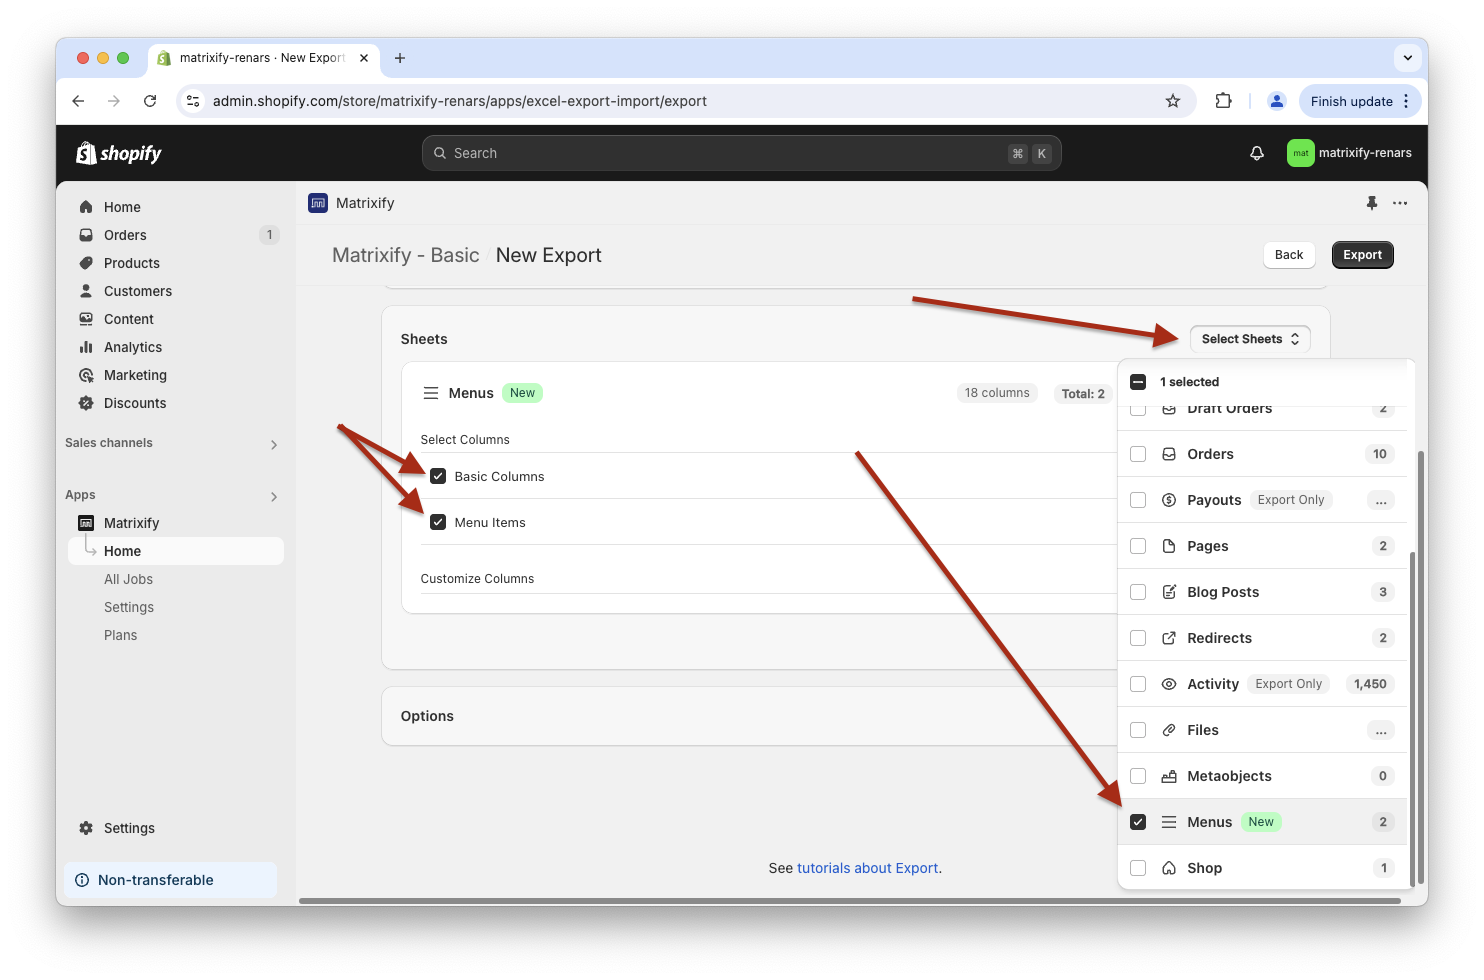Open the tutorials about Export link
The height and width of the screenshot is (980, 1484).
(867, 868)
